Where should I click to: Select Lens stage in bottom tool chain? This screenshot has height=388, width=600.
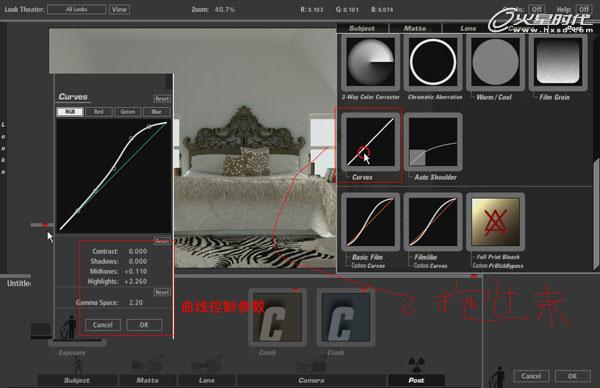click(207, 380)
